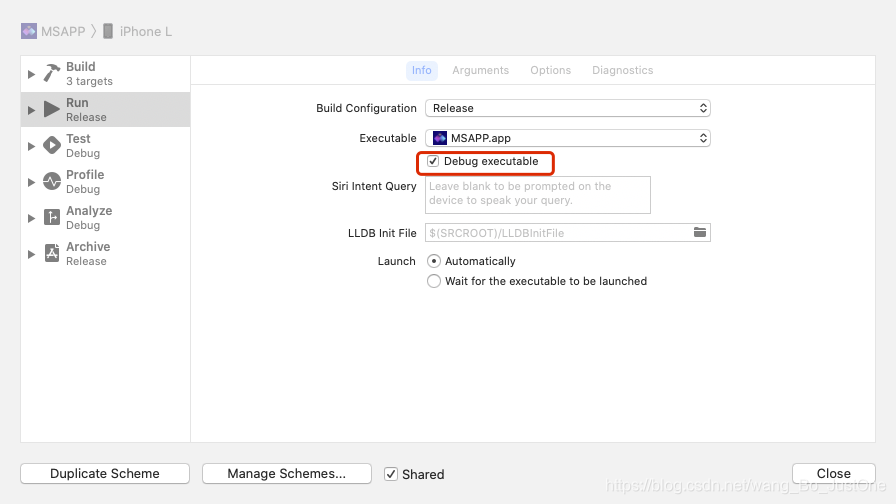Image resolution: width=896 pixels, height=504 pixels.
Task: Click the Close button
Action: point(834,474)
